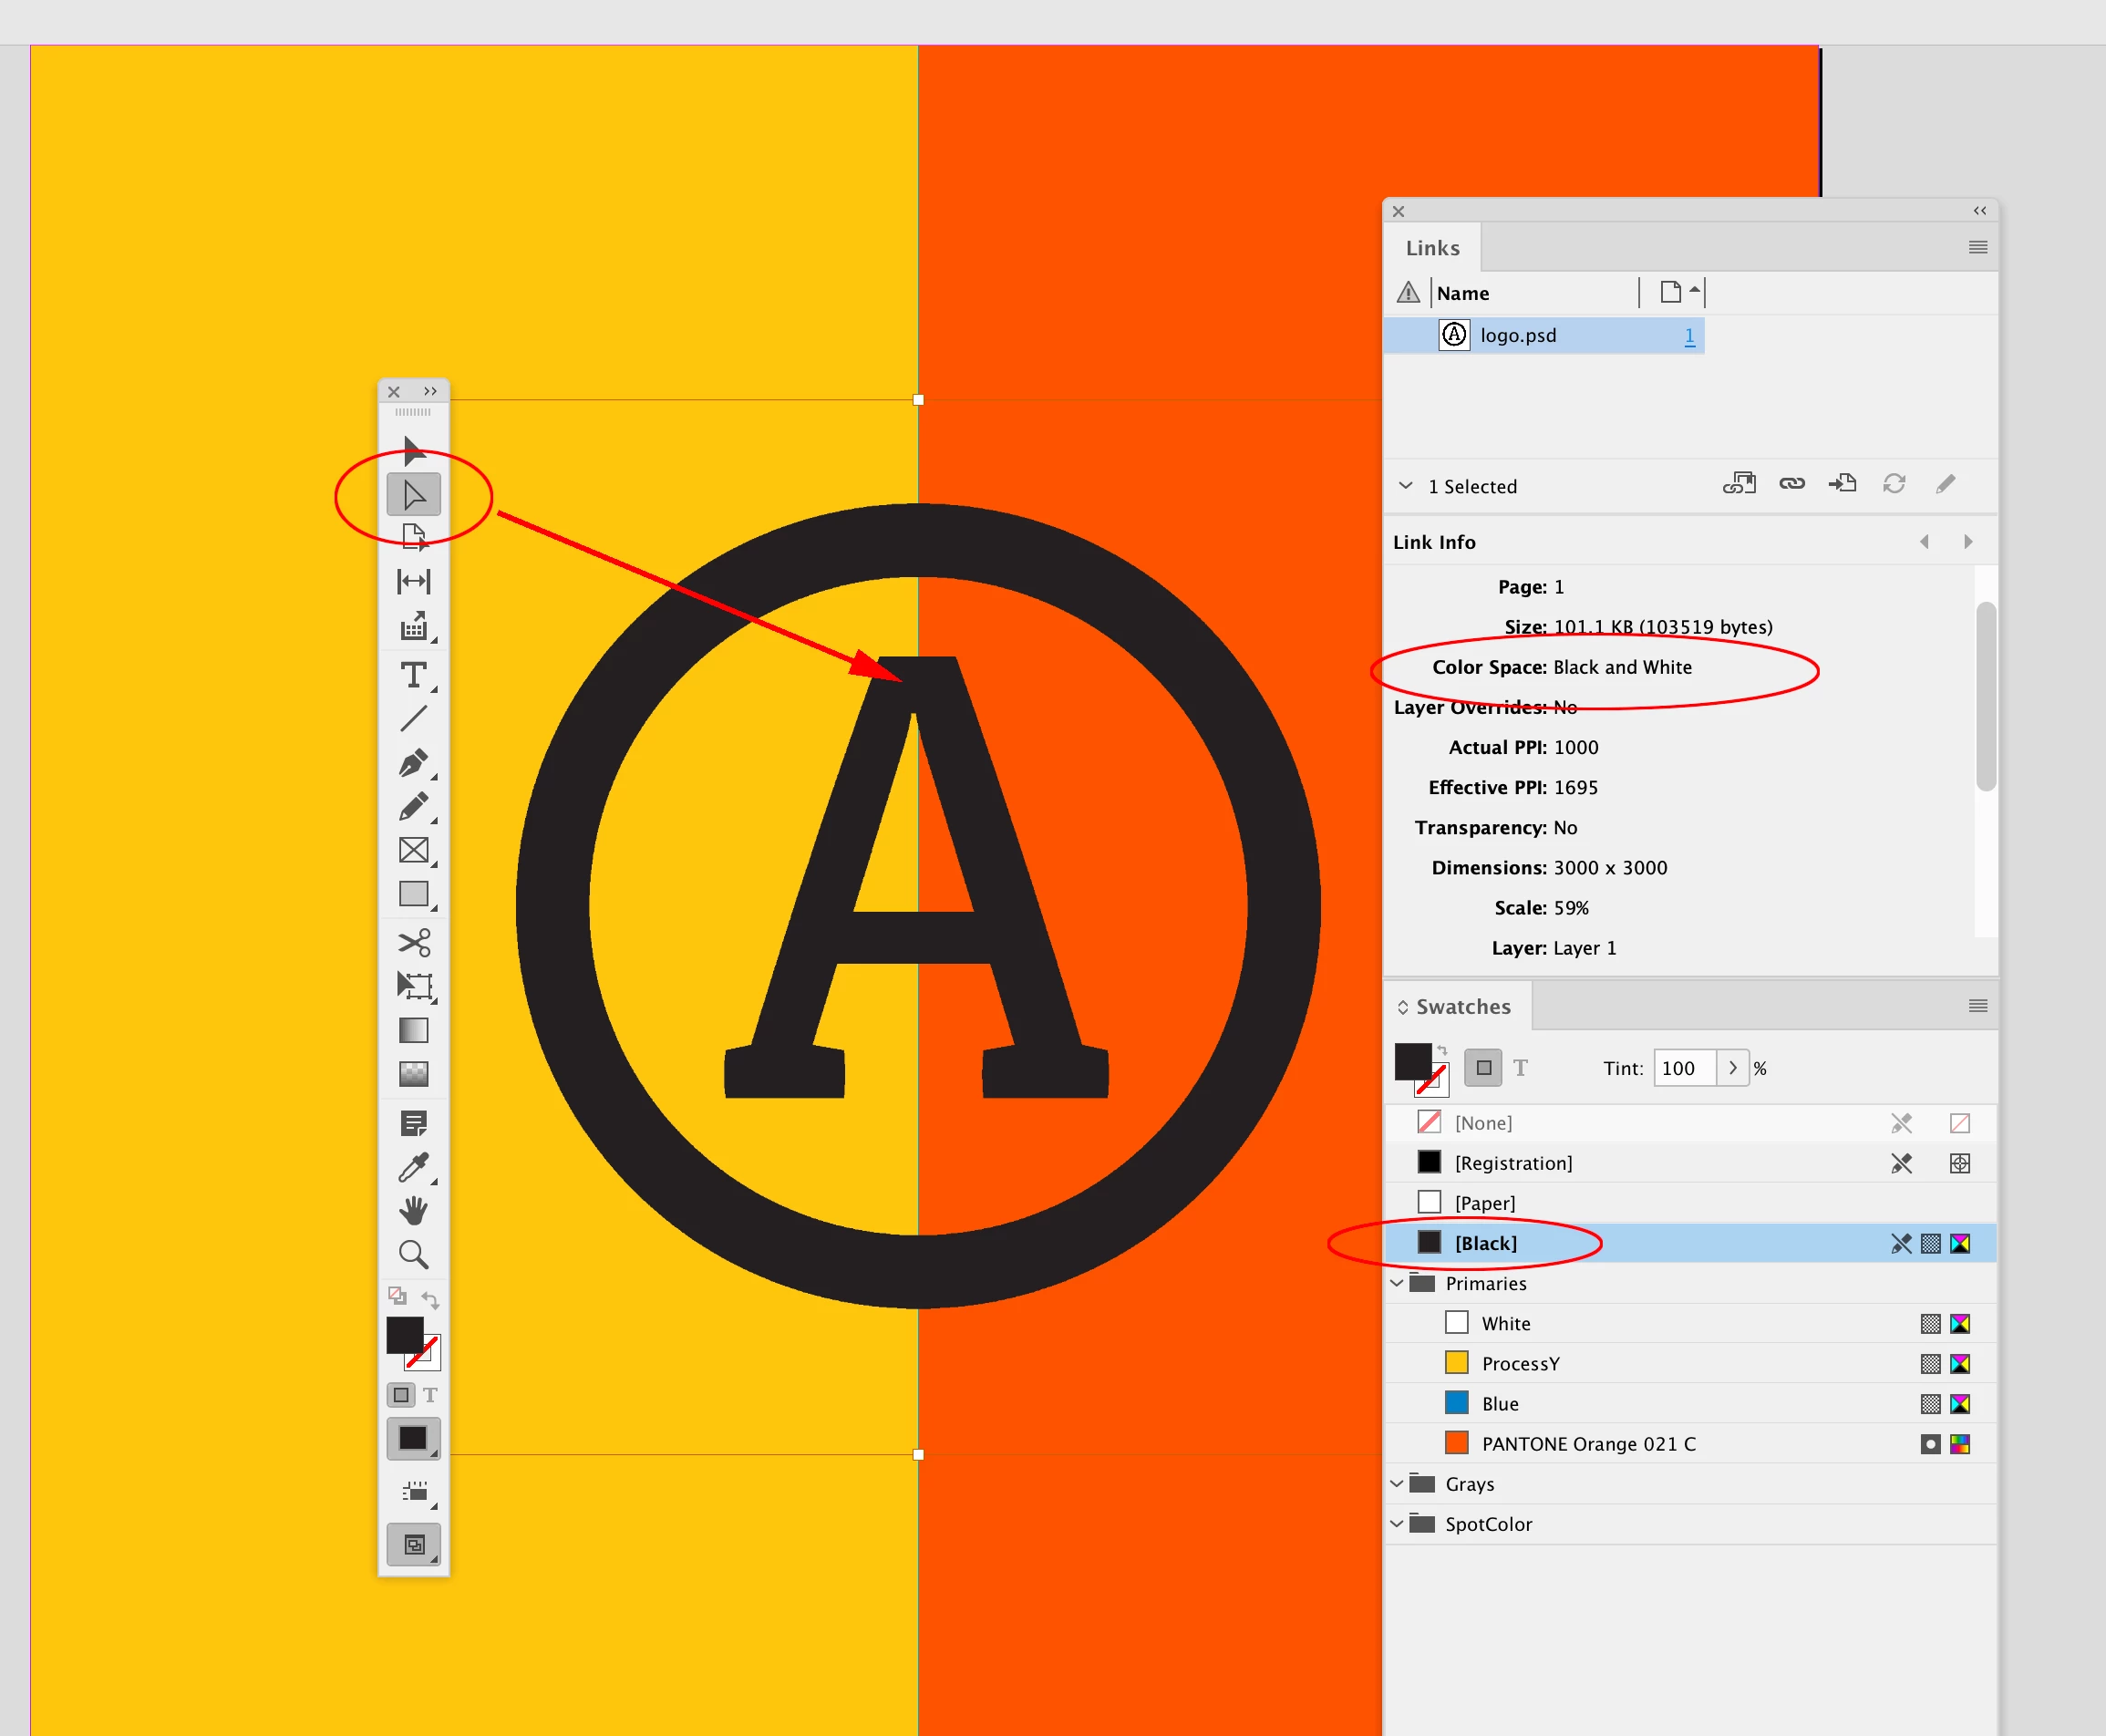Open the Swatches panel menu

tap(1977, 1006)
